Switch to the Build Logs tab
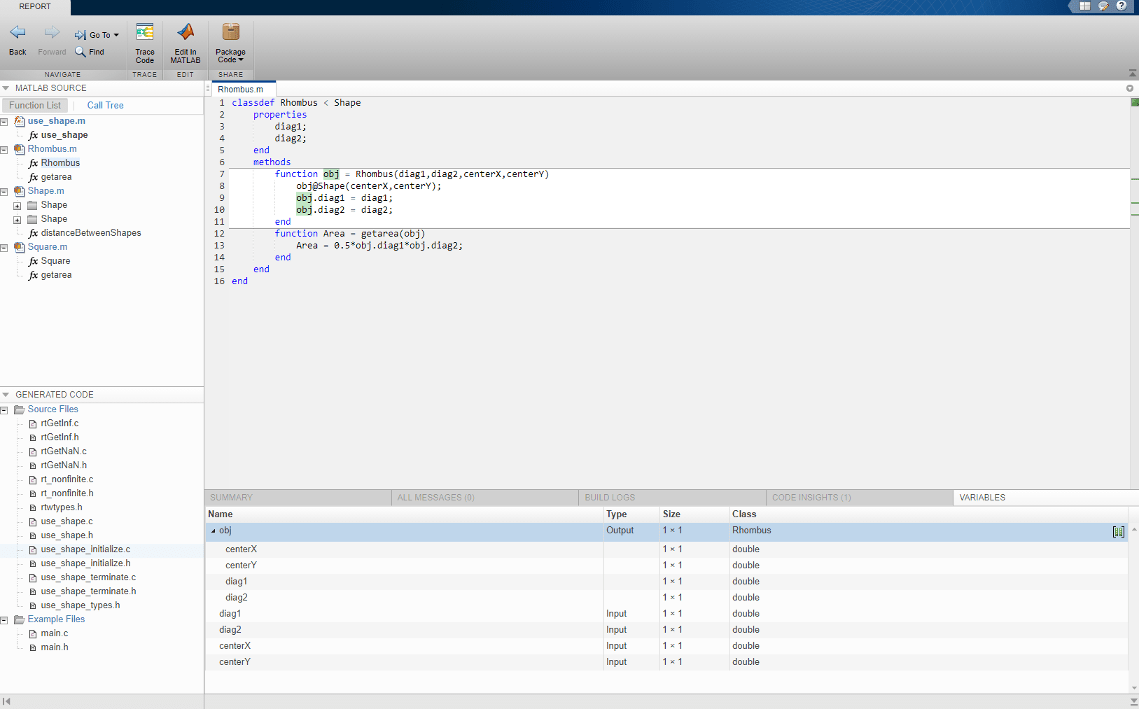The height and width of the screenshot is (709, 1139). (610, 497)
